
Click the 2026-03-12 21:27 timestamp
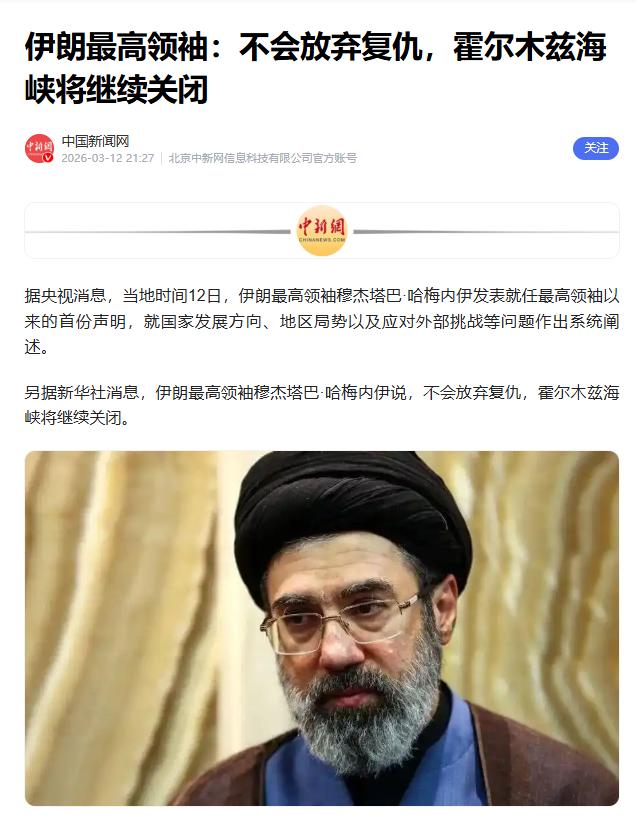pos(108,158)
